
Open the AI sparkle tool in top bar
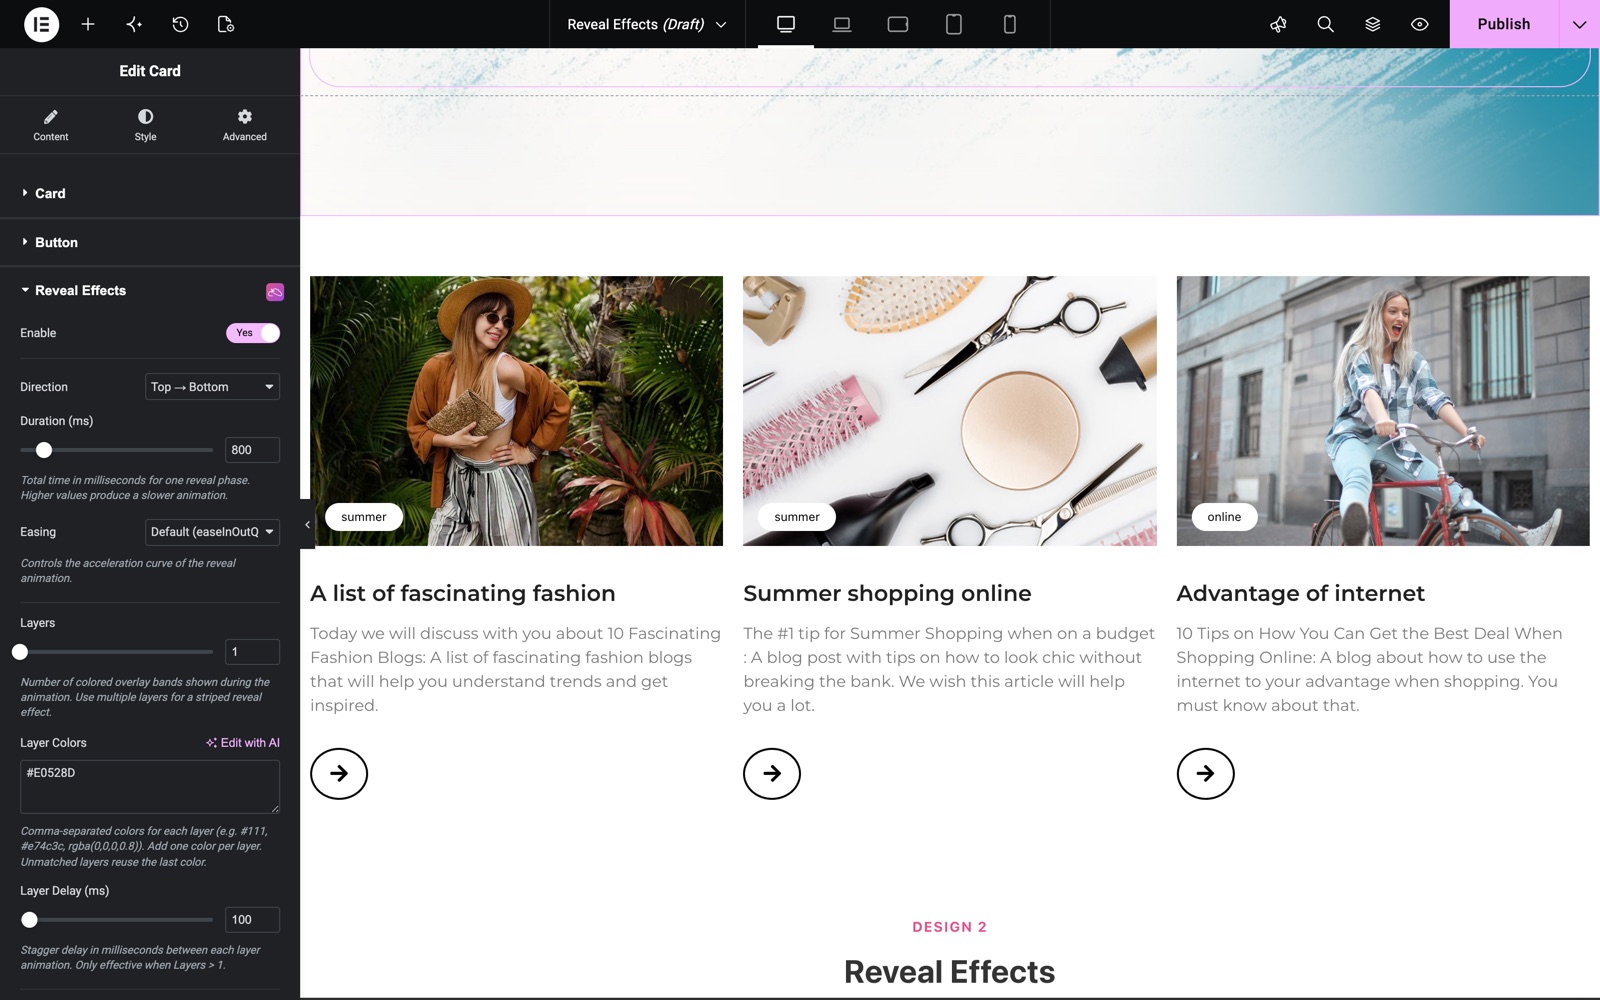click(x=134, y=24)
